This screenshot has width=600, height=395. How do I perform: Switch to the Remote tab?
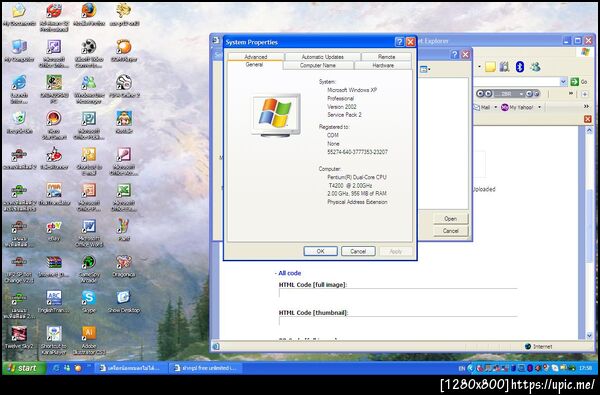click(386, 57)
